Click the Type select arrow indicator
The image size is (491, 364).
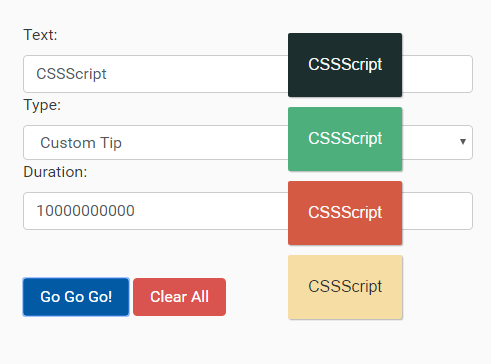click(x=463, y=142)
